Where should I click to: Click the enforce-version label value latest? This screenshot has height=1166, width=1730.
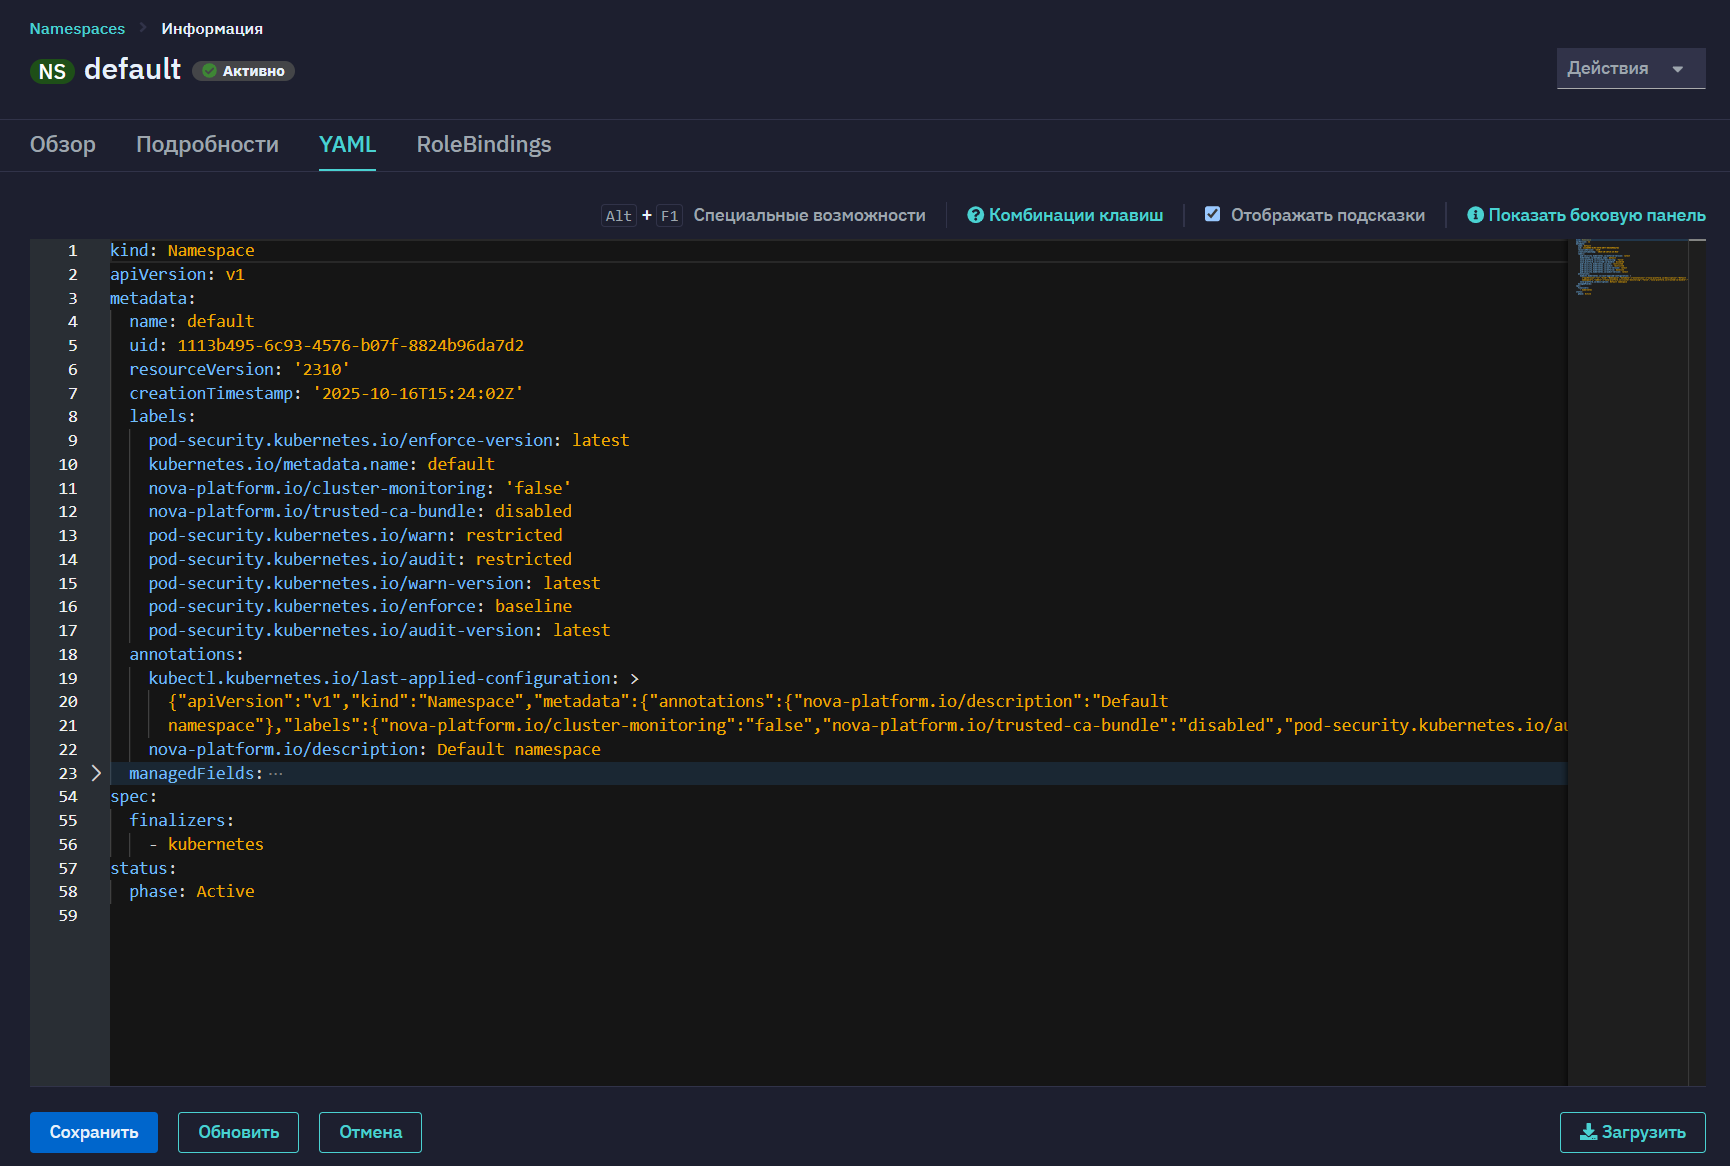point(601,440)
